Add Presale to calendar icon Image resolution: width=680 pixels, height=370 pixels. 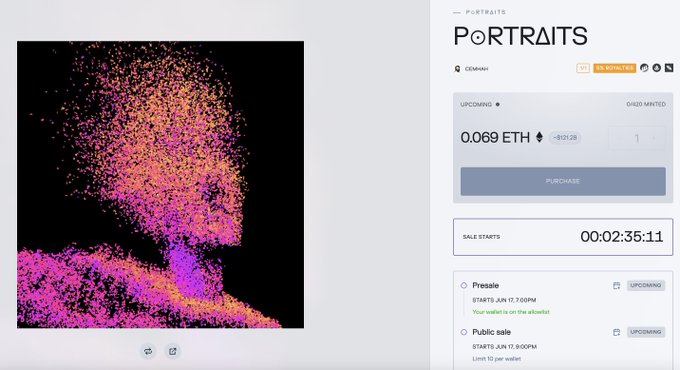[616, 285]
